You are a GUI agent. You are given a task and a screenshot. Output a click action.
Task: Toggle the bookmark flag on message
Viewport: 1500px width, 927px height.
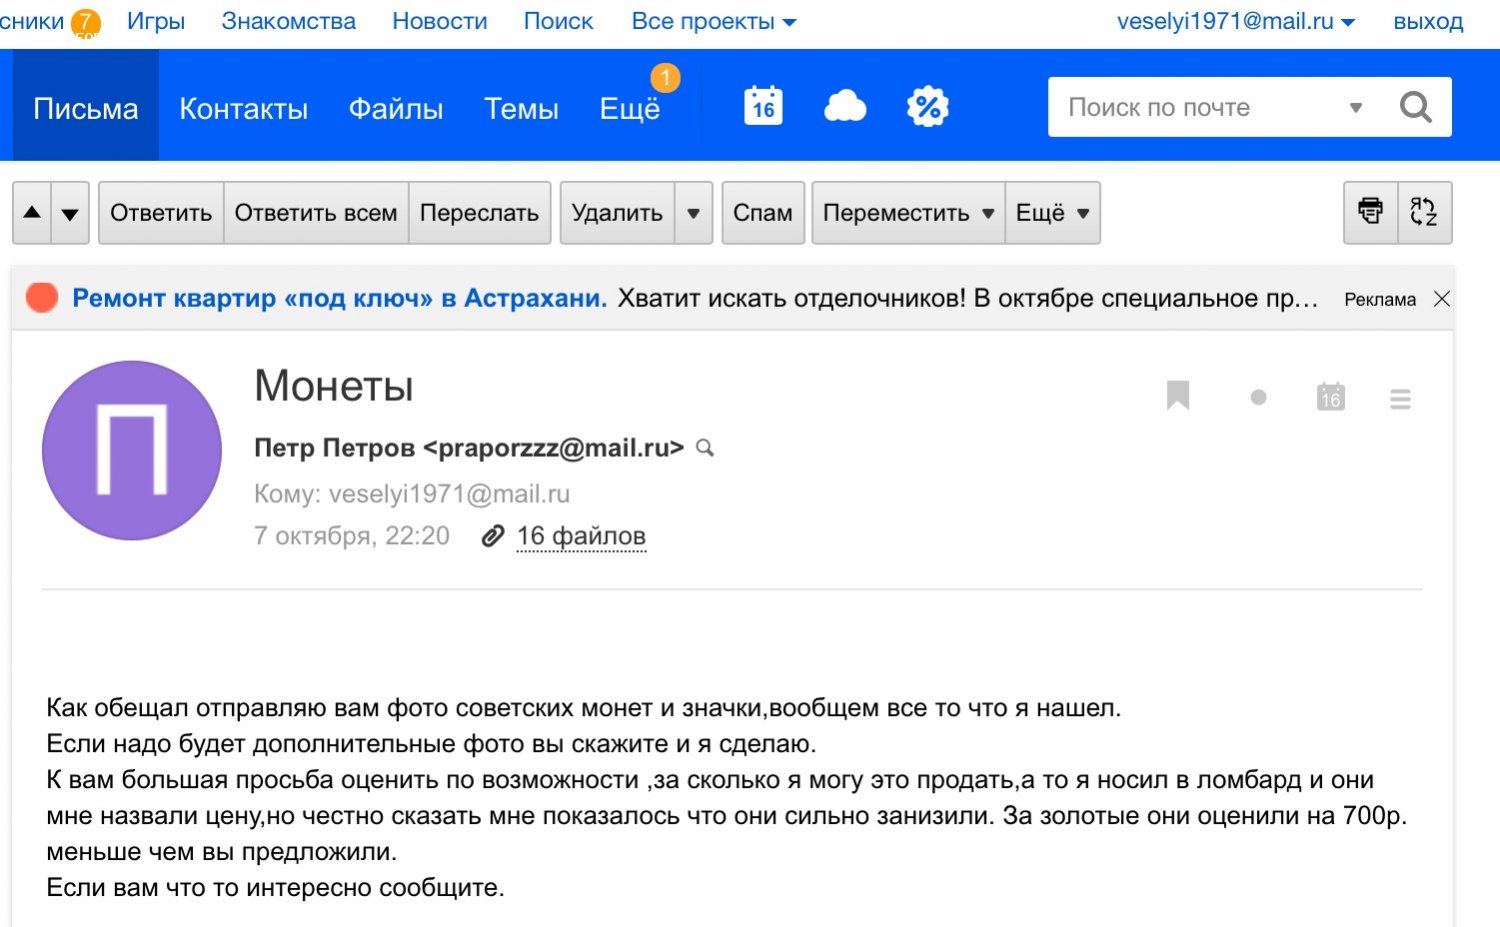[1178, 396]
